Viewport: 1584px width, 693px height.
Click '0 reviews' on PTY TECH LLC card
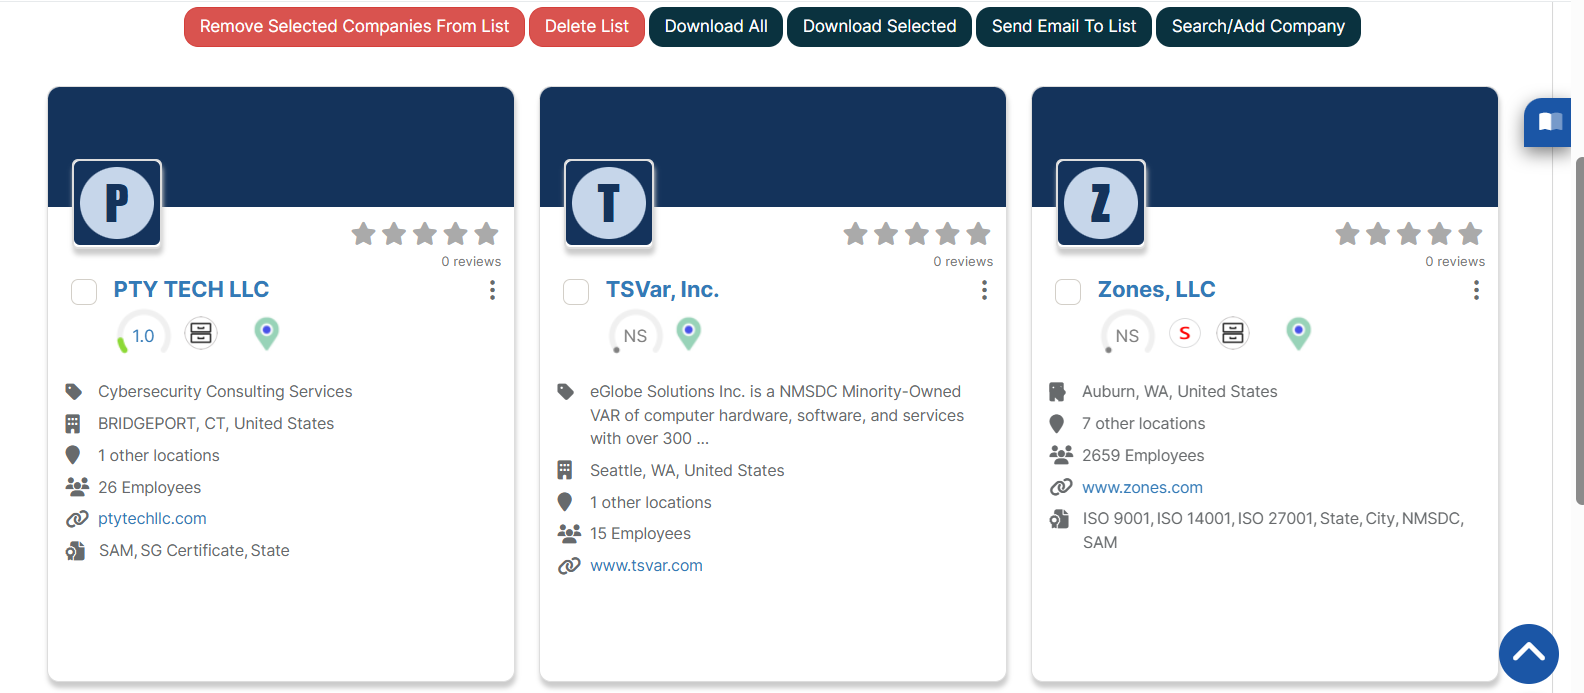pyautogui.click(x=471, y=262)
